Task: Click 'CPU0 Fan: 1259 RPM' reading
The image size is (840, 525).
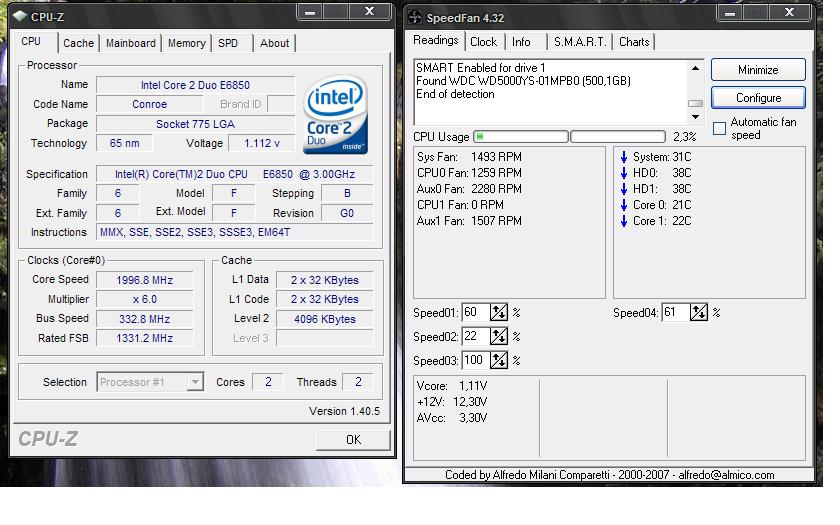Action: tap(469, 173)
